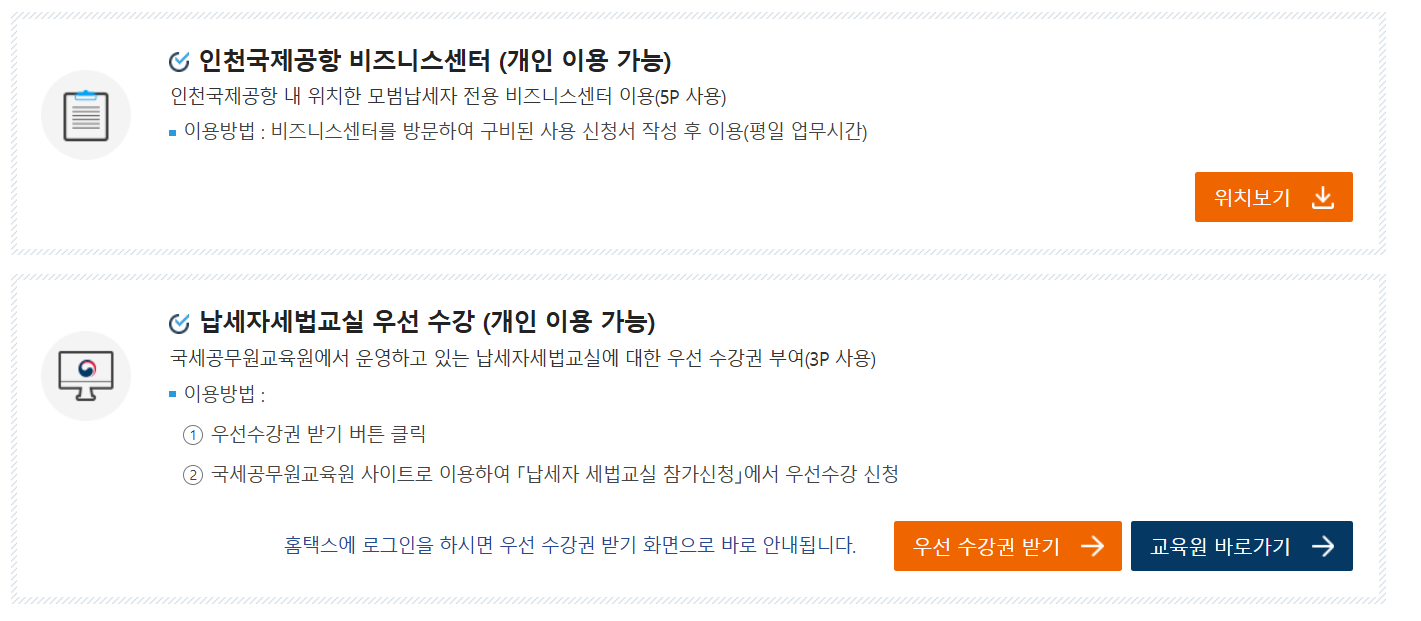
Task: Click the circled number 1 step marker
Action: pos(193,435)
